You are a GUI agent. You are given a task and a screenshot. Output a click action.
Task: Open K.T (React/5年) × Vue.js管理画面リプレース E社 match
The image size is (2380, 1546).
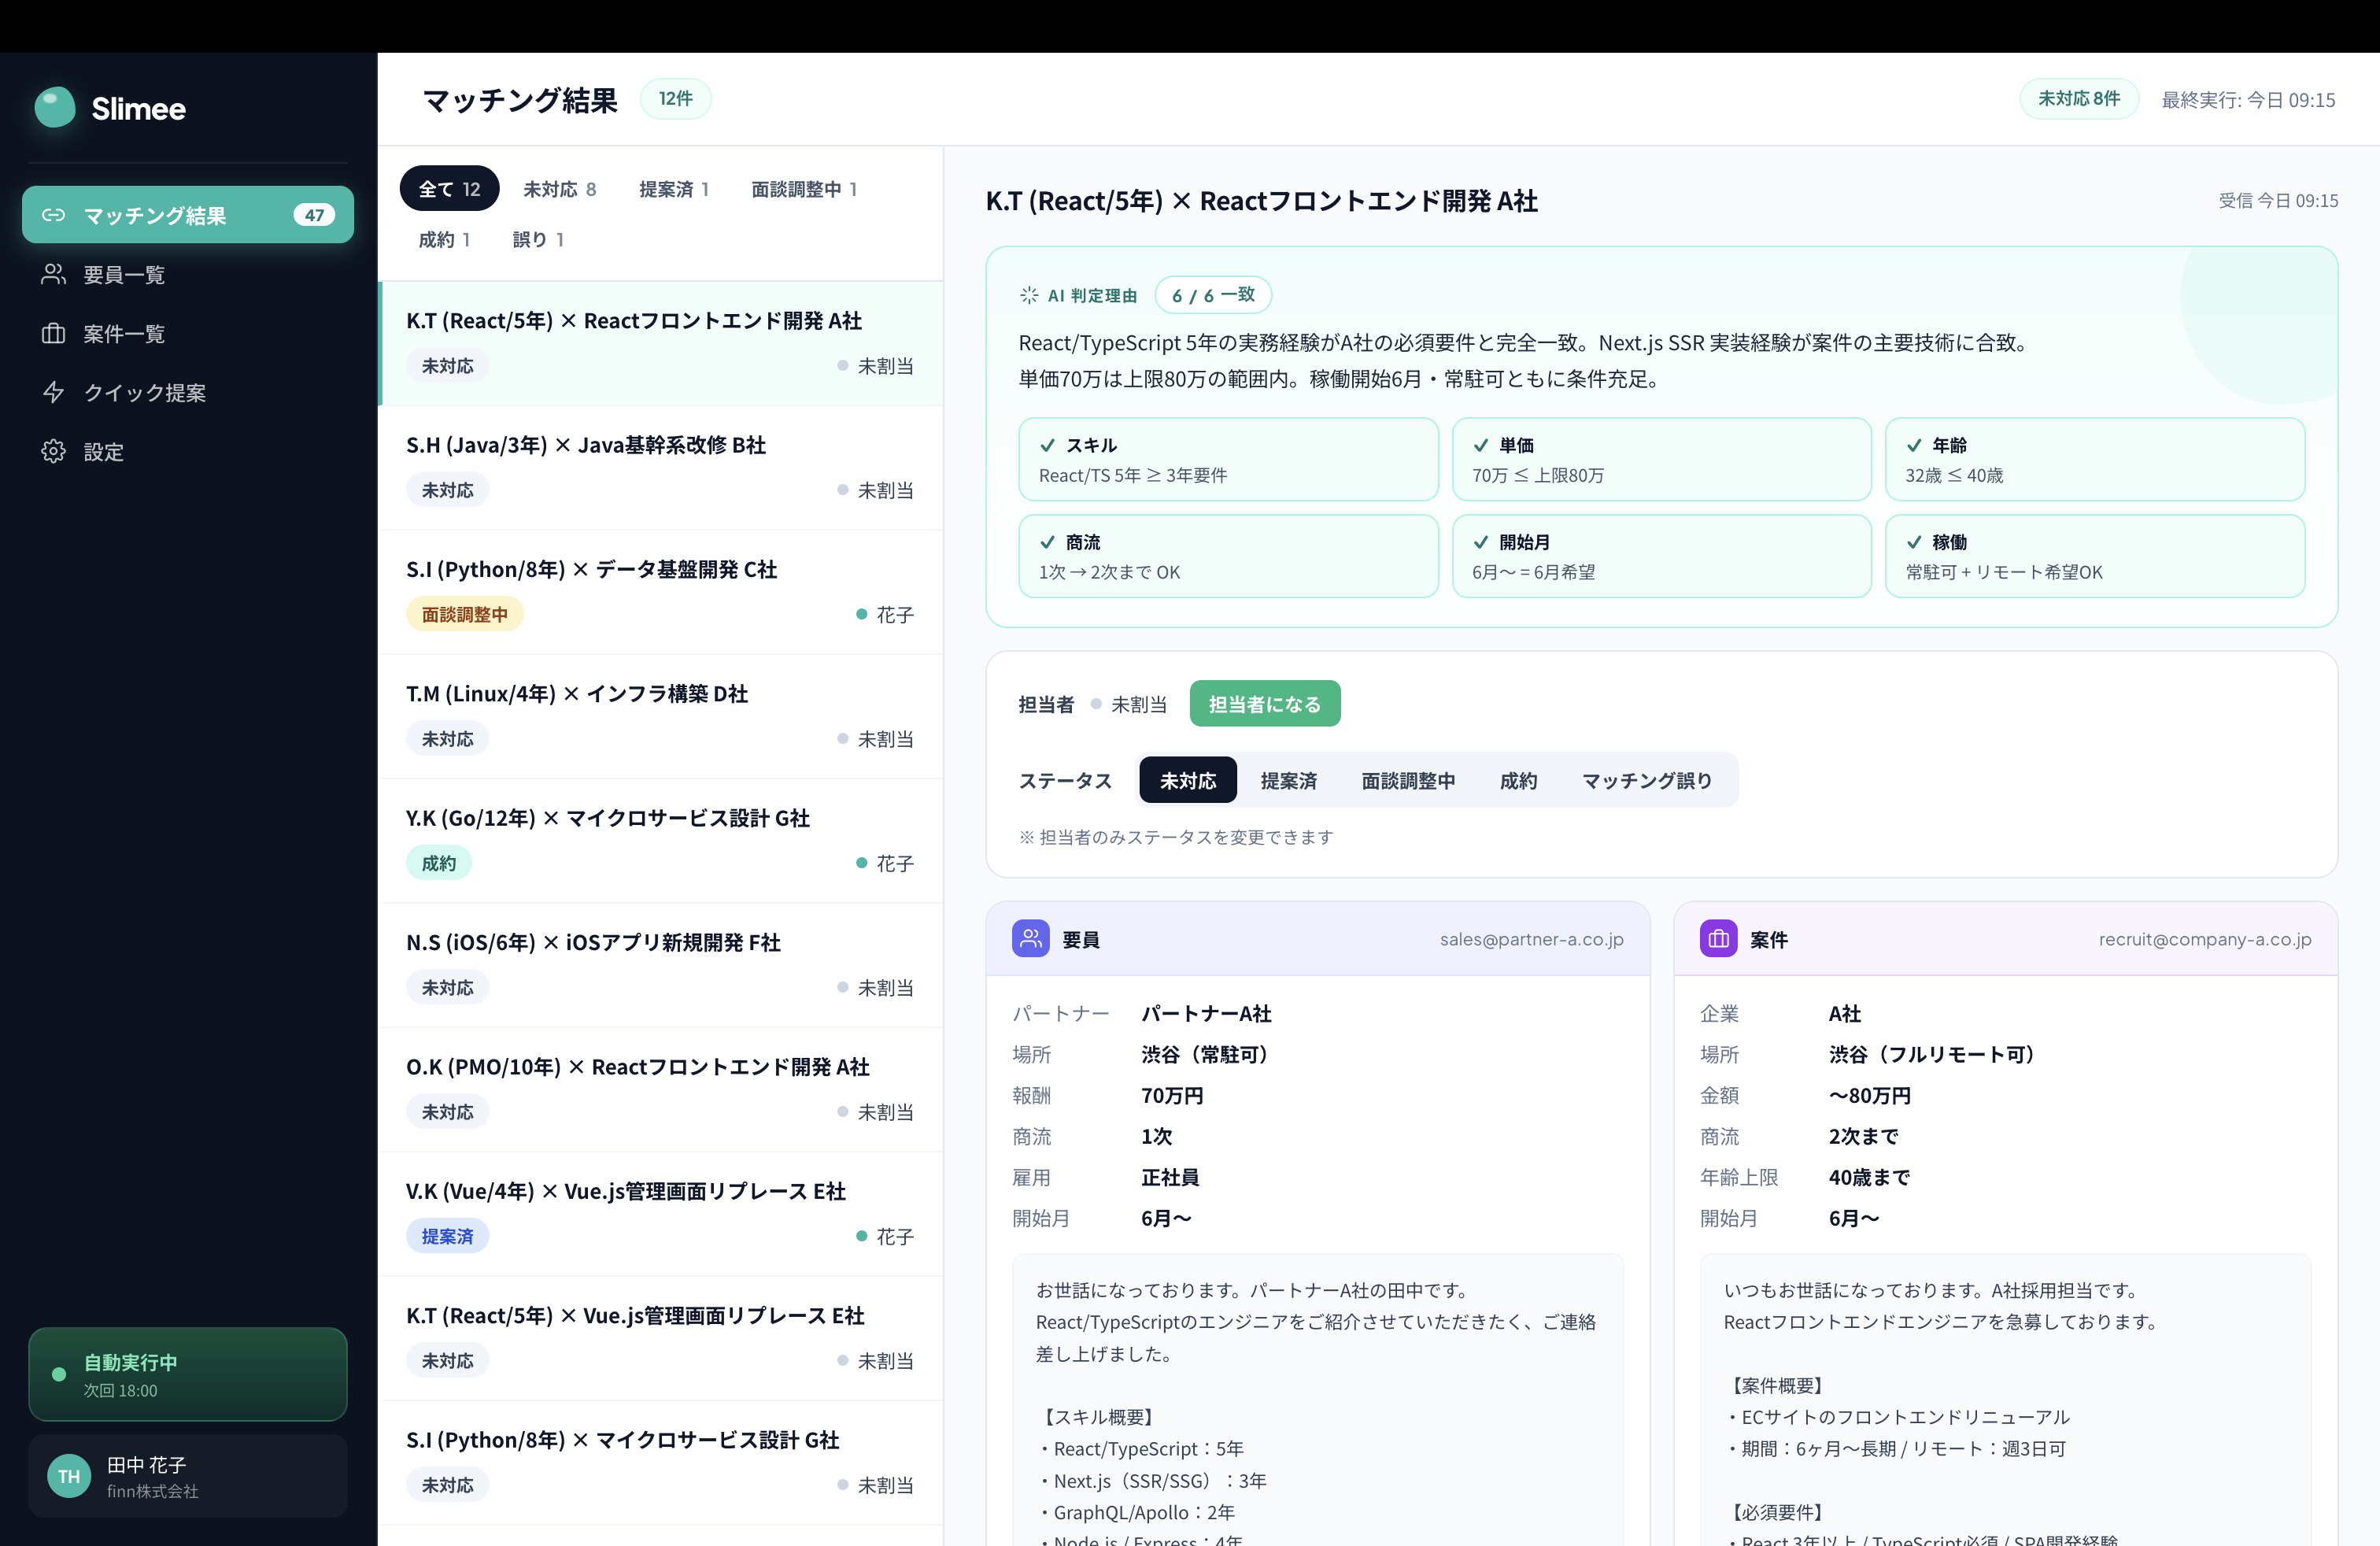[661, 1338]
